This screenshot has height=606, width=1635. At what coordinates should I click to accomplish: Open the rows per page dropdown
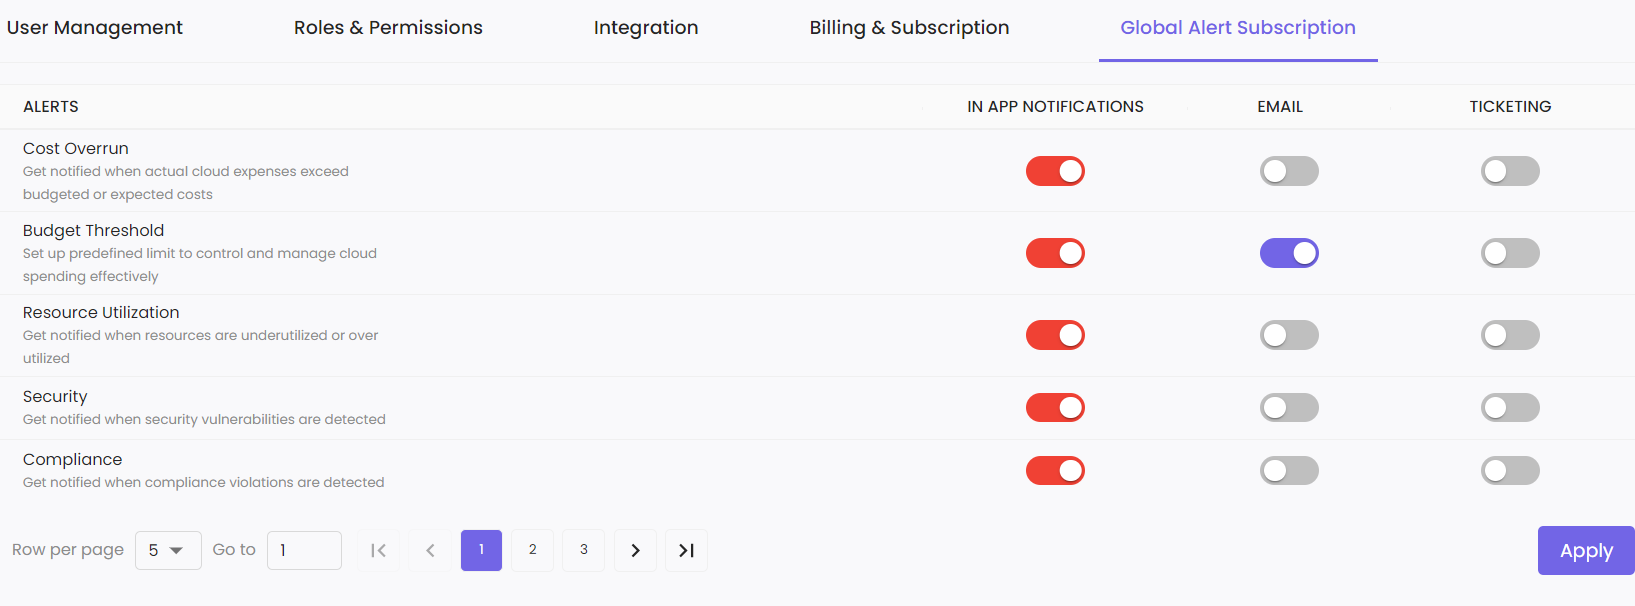tap(167, 550)
